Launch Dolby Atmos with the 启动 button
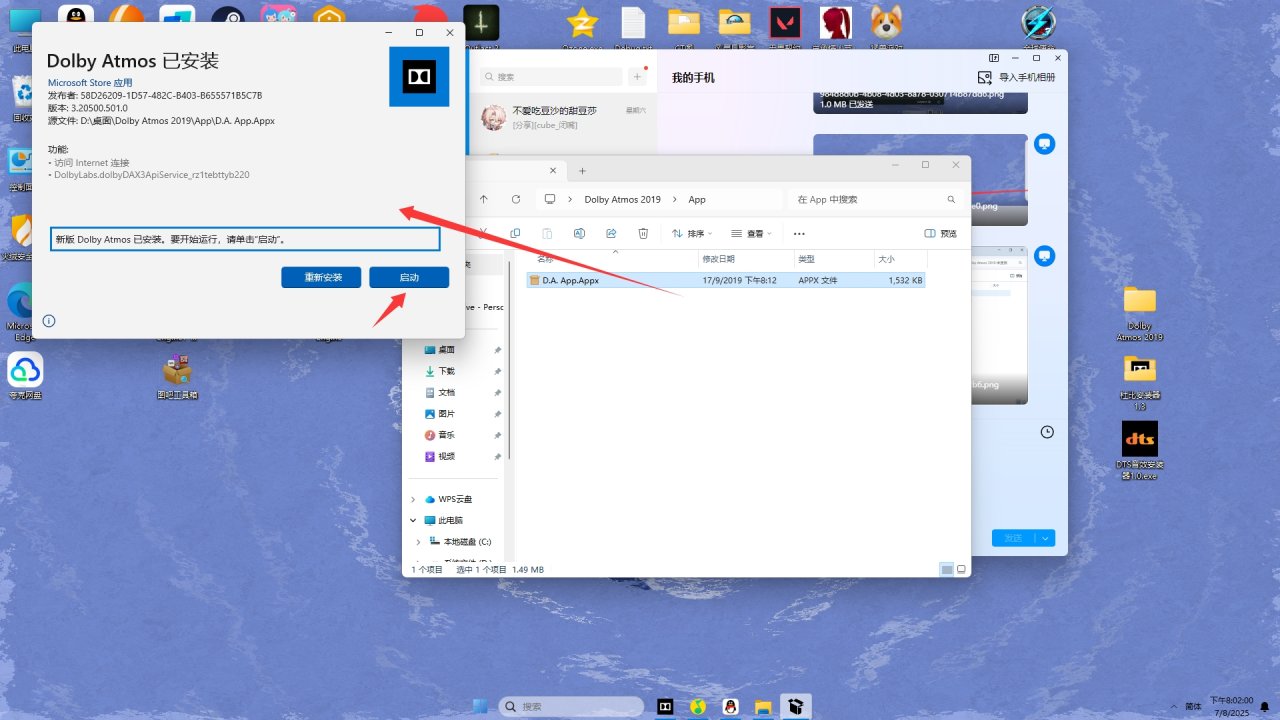 409,277
